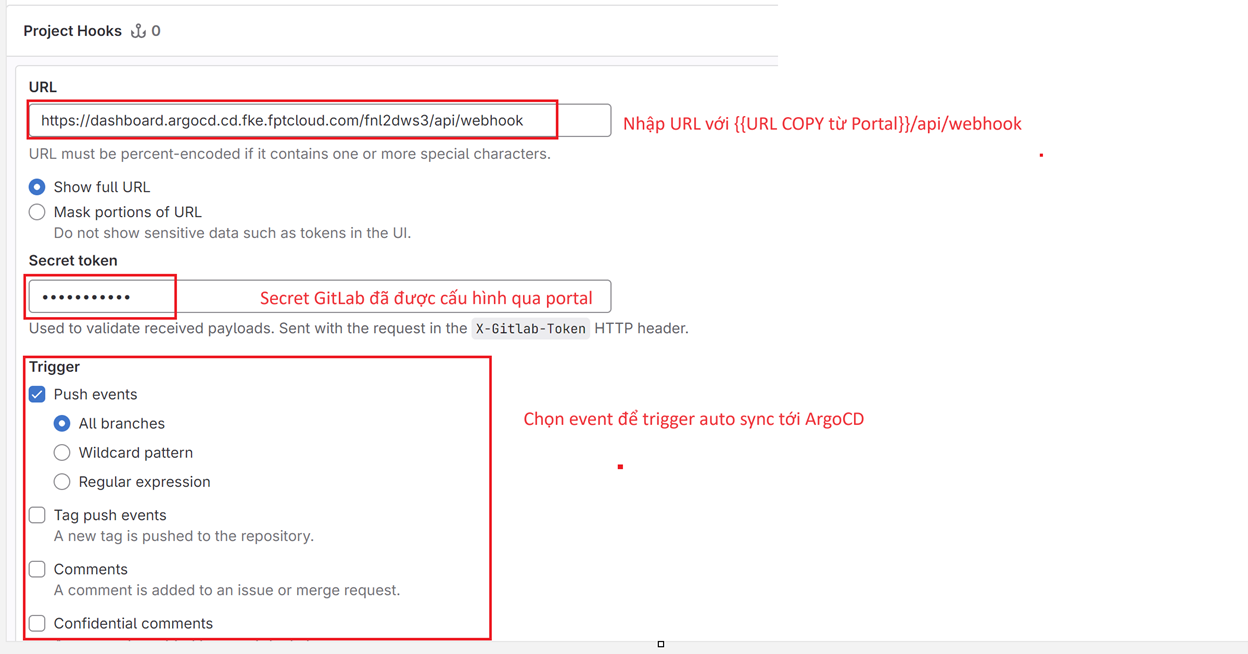Click the red annotation about /api/webhook
1248x654 pixels.
(822, 124)
